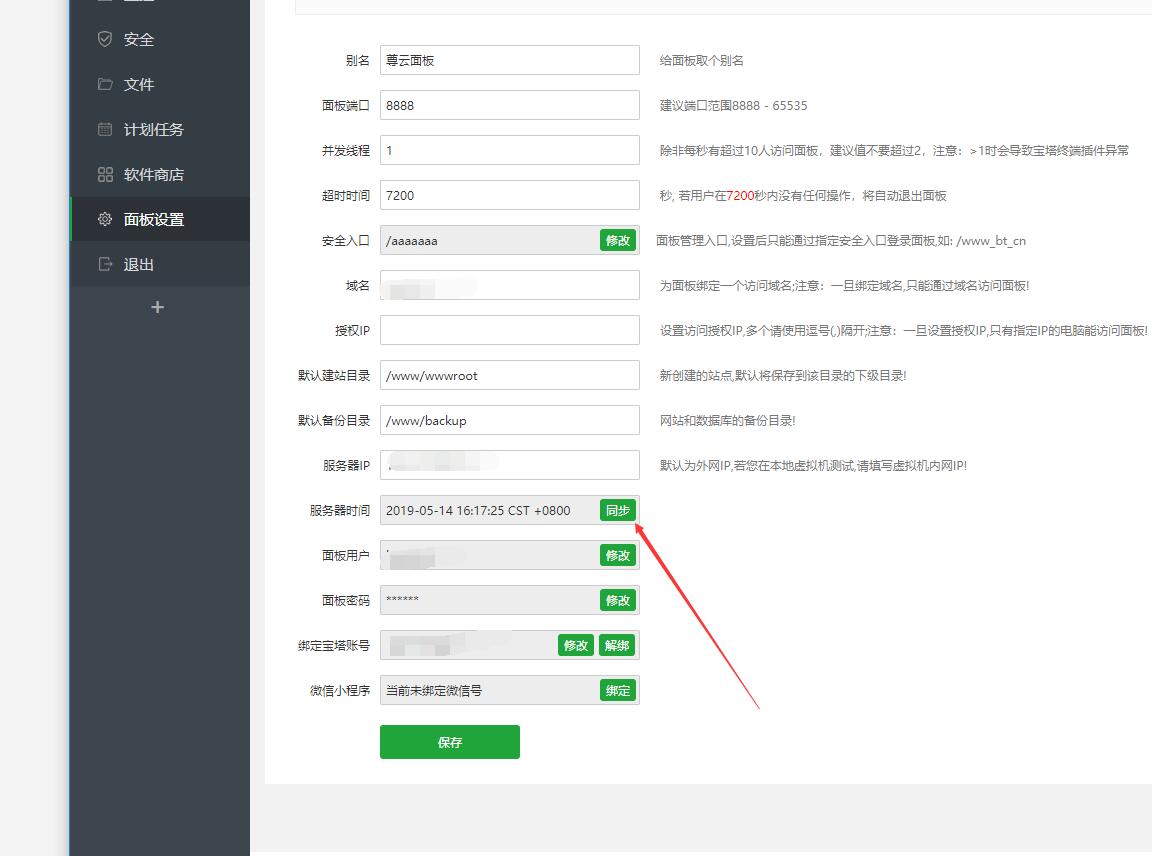Click 同步 to sync server time

pyautogui.click(x=618, y=510)
